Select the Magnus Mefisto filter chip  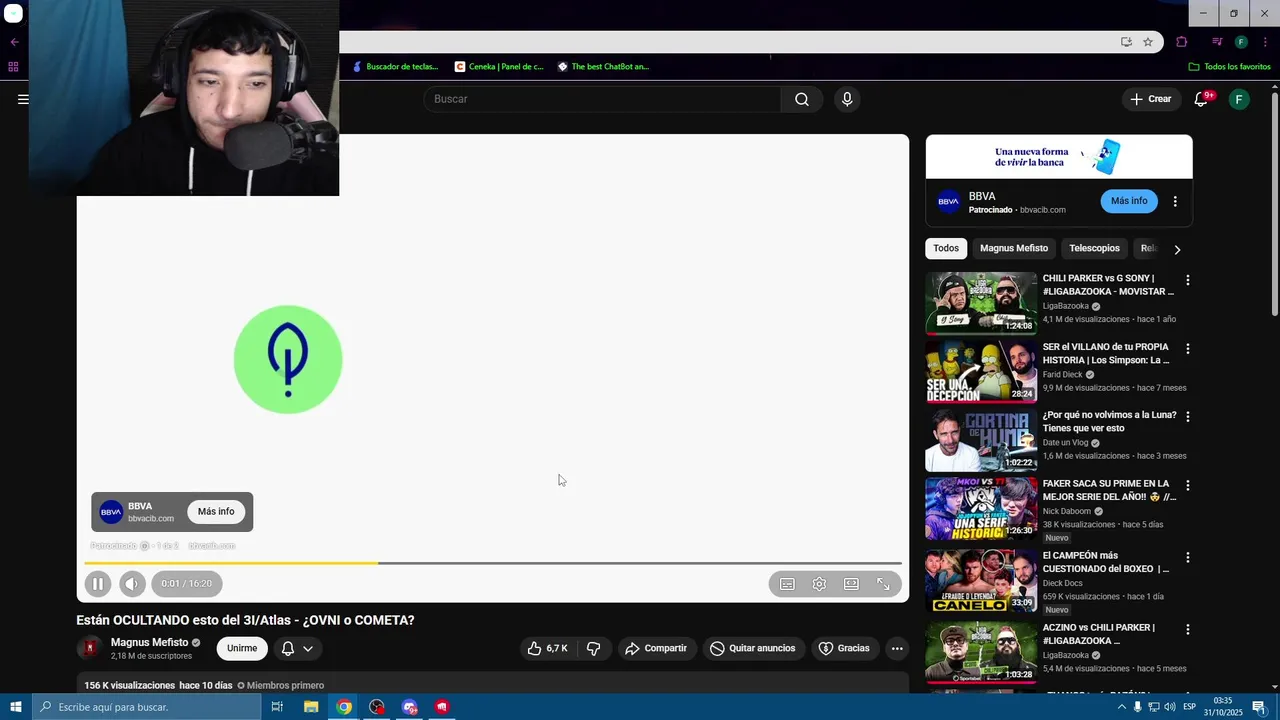tap(1014, 248)
